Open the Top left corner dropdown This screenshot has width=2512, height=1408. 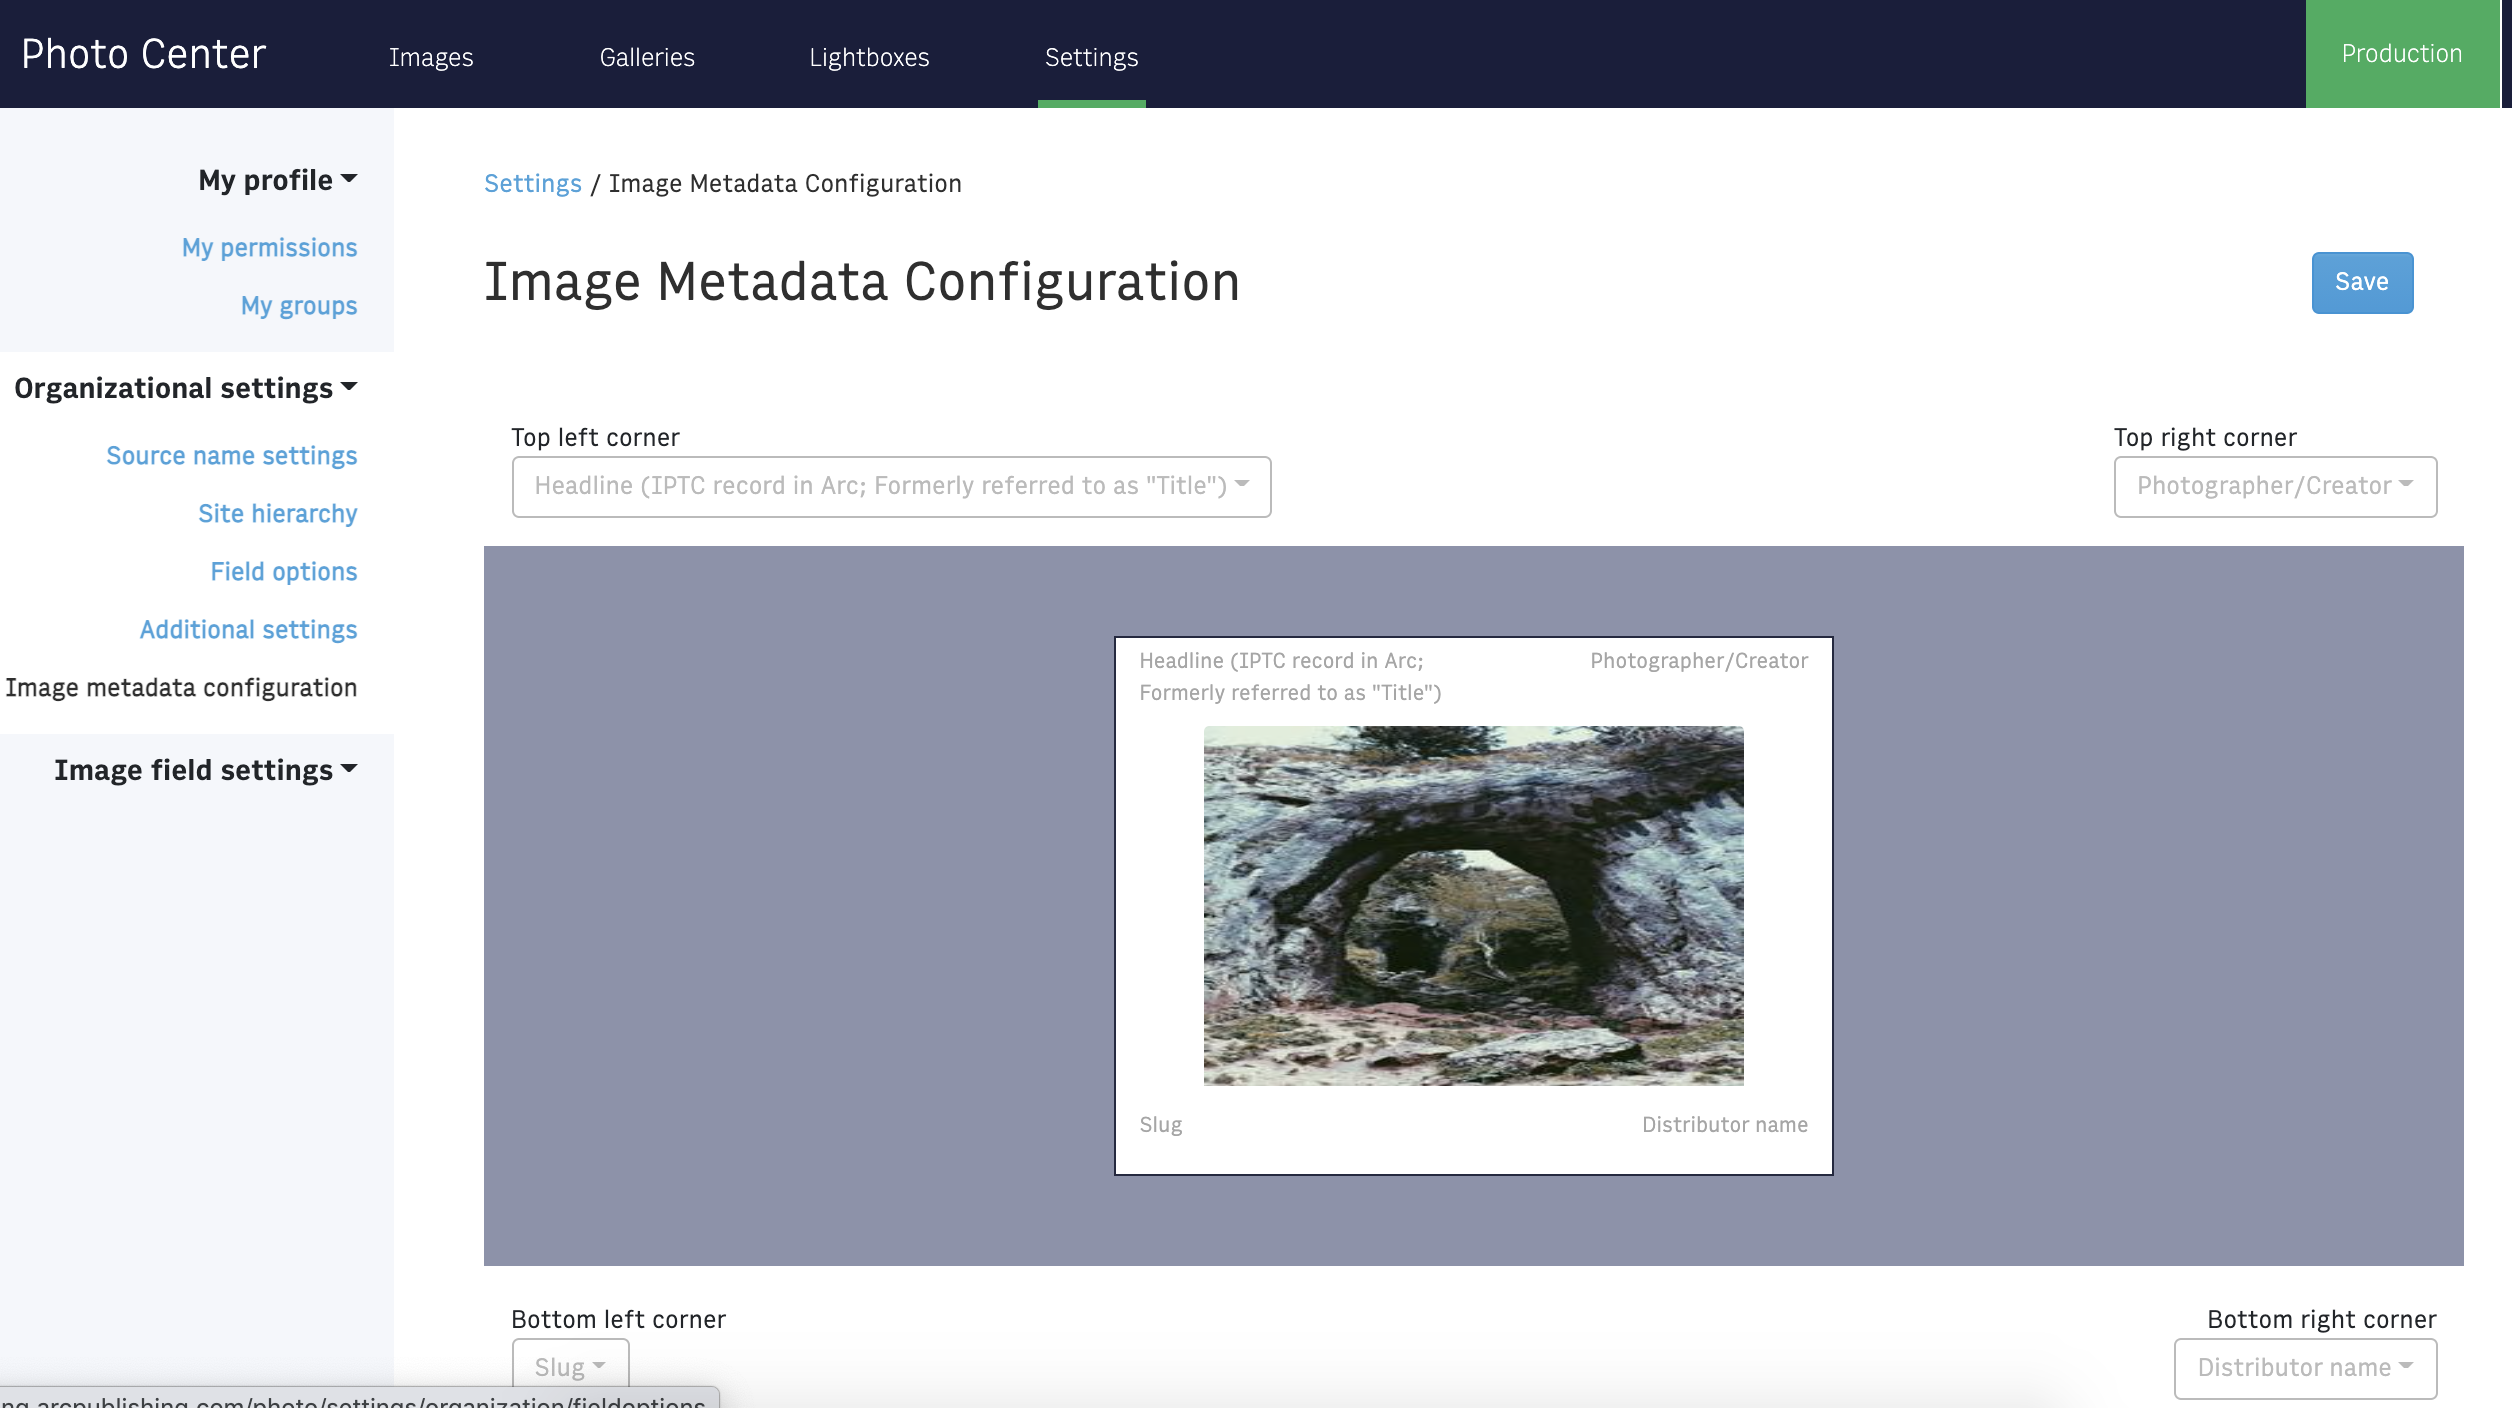point(891,486)
